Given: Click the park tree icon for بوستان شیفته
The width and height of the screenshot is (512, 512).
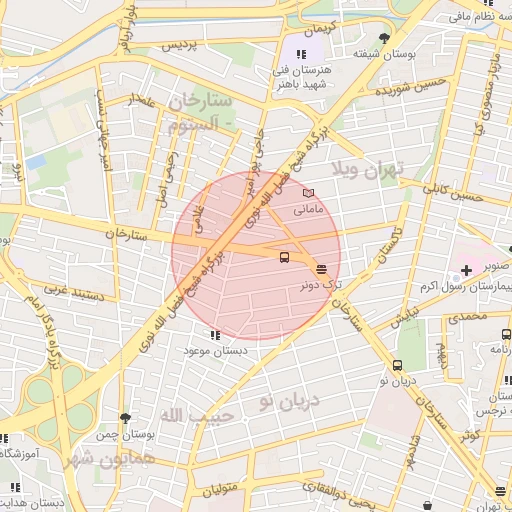Looking at the screenshot, I should pyautogui.click(x=384, y=39).
